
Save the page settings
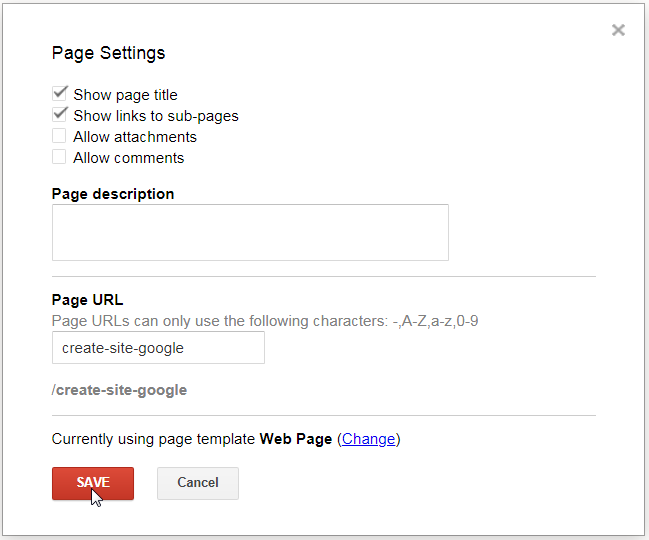click(93, 483)
